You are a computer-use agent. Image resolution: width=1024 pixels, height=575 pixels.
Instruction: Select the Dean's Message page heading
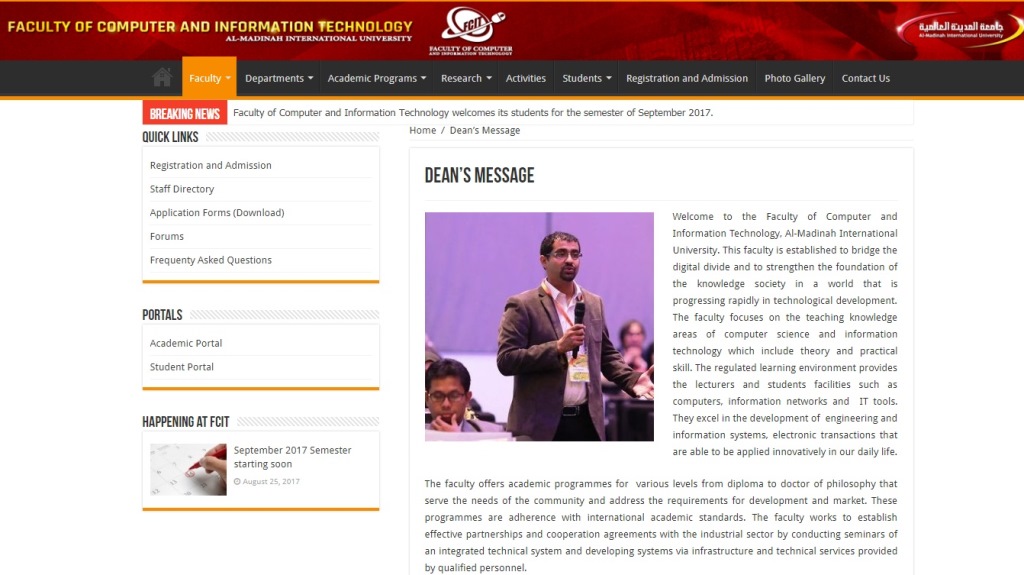click(x=479, y=175)
